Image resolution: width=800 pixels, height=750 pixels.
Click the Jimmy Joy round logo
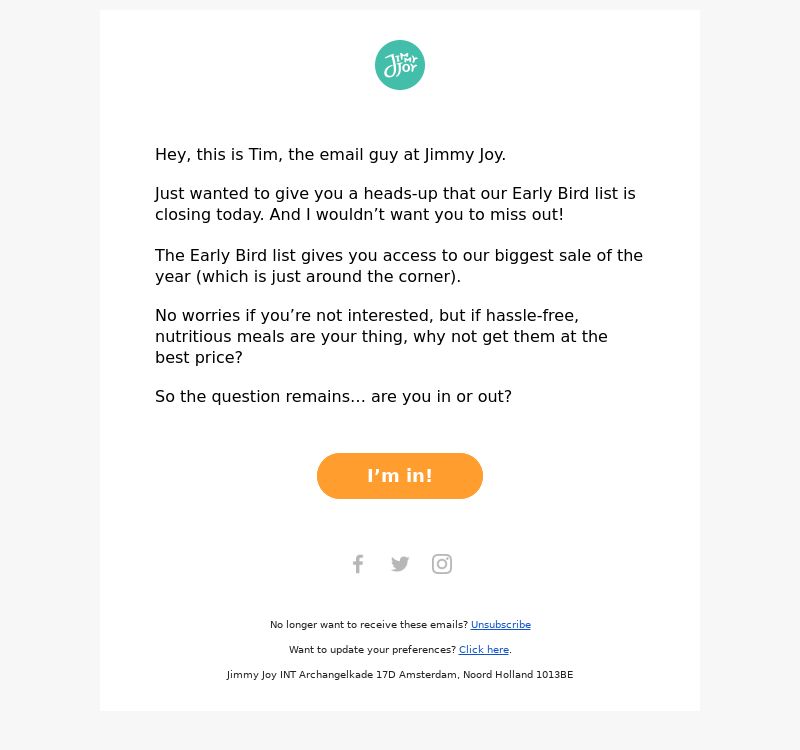point(399,65)
